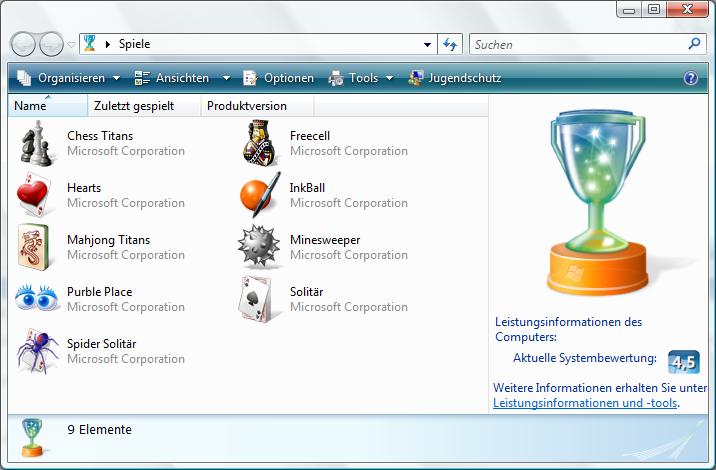Click the InkBall orange ball icon
The height and width of the screenshot is (470, 716).
coord(260,195)
